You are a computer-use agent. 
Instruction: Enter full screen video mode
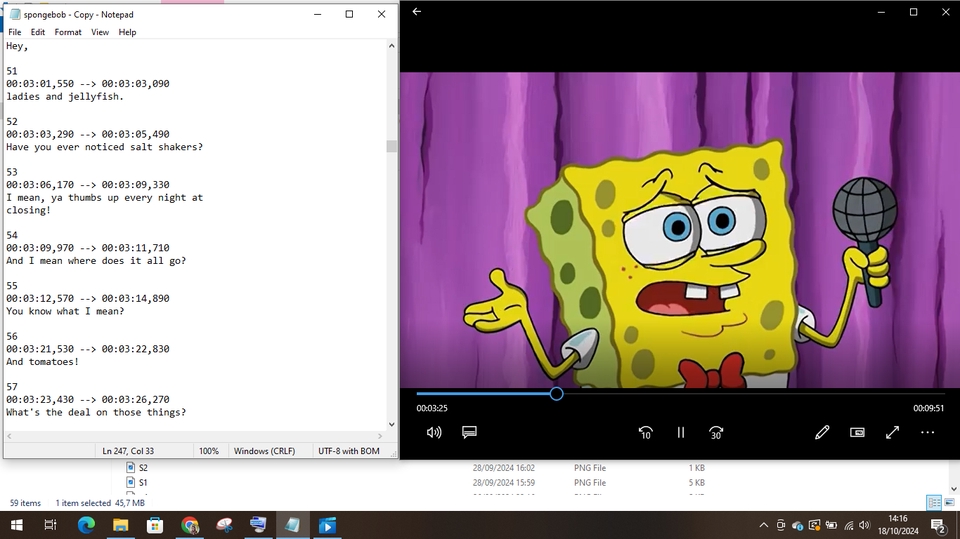point(892,432)
